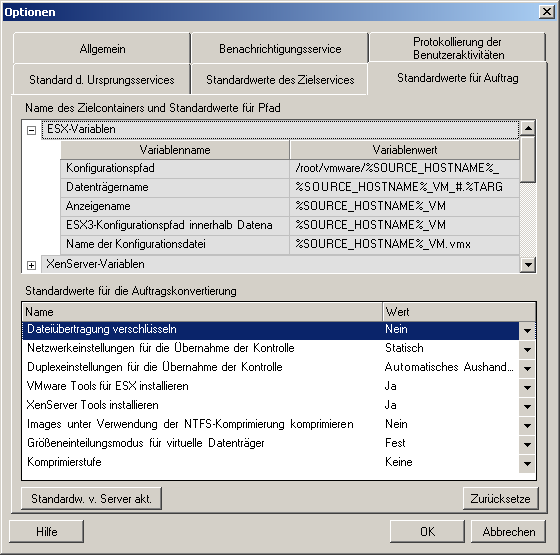Select the Konfigurationspfad variable cell
The height and width of the screenshot is (555, 560).
click(x=175, y=168)
